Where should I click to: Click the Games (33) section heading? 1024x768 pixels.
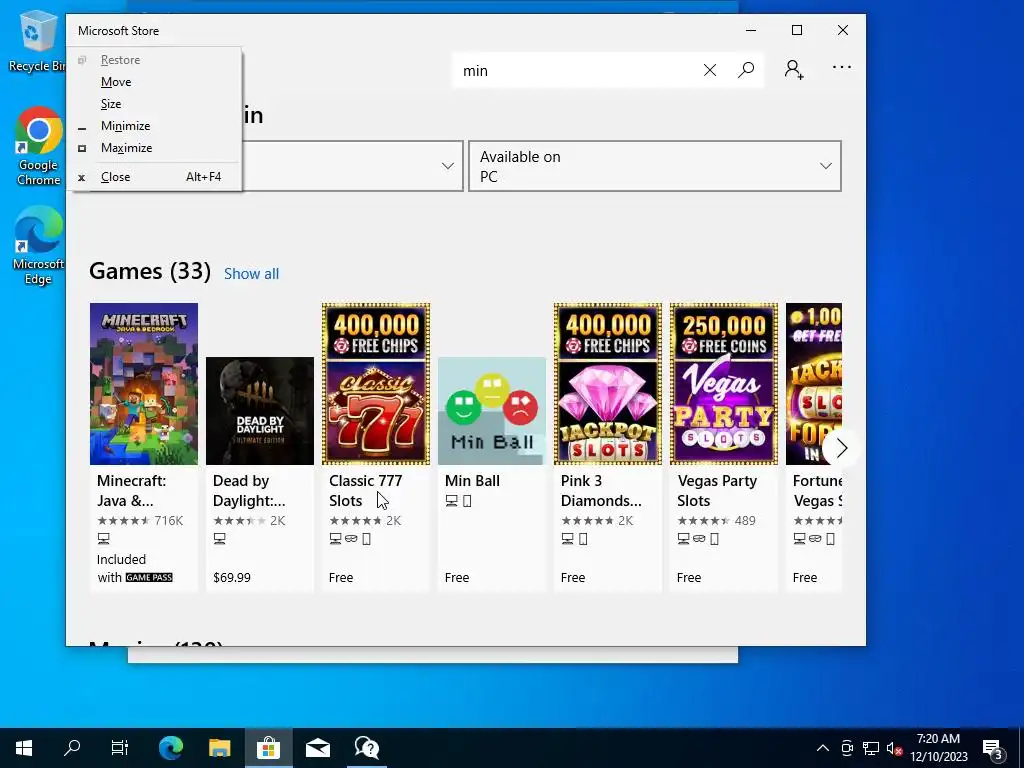point(150,271)
